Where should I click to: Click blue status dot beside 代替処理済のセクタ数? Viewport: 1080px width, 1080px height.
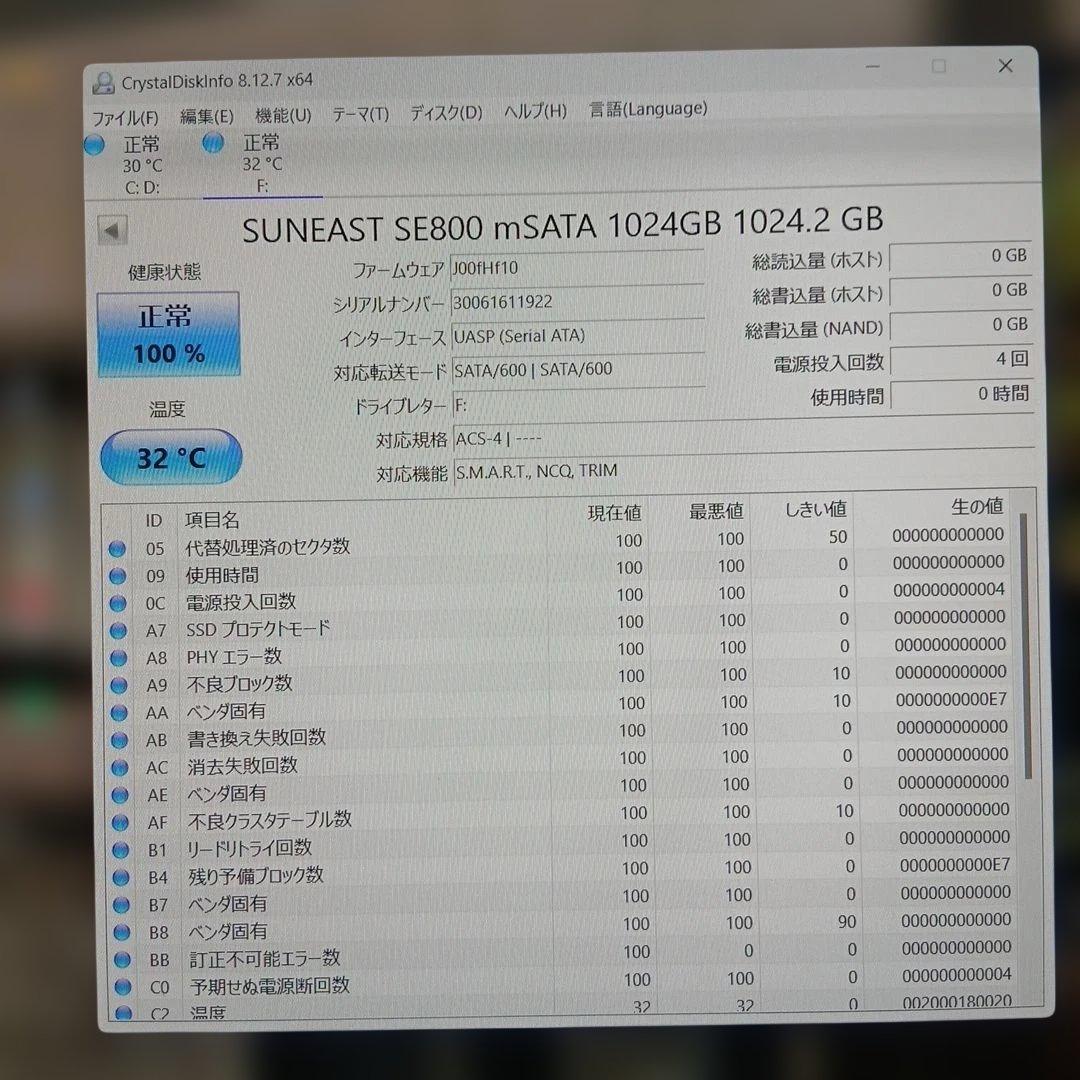tap(119, 547)
